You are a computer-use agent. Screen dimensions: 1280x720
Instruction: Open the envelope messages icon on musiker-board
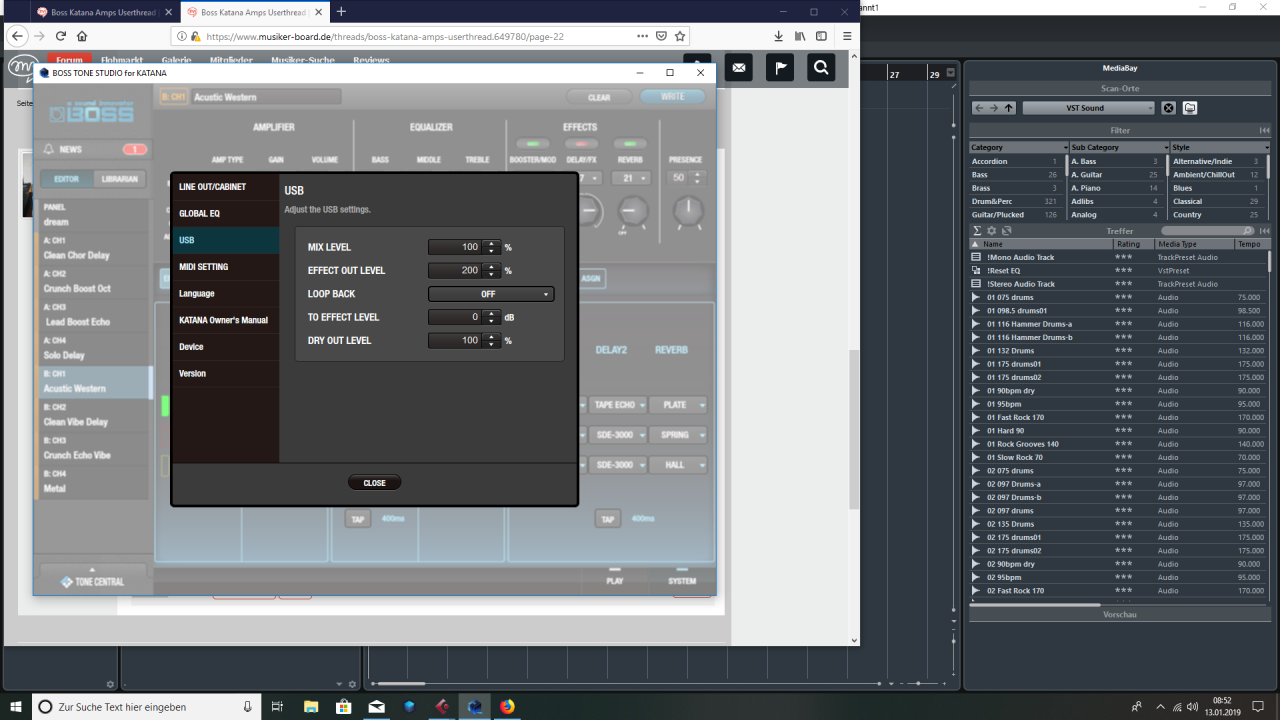[x=738, y=67]
